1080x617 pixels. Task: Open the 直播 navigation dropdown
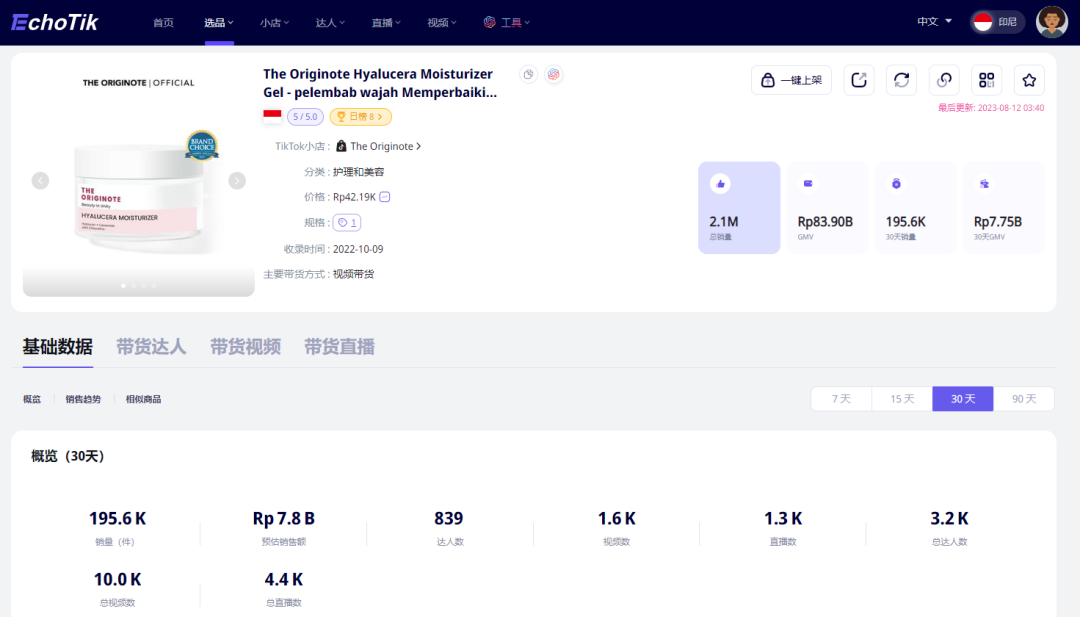(x=386, y=23)
